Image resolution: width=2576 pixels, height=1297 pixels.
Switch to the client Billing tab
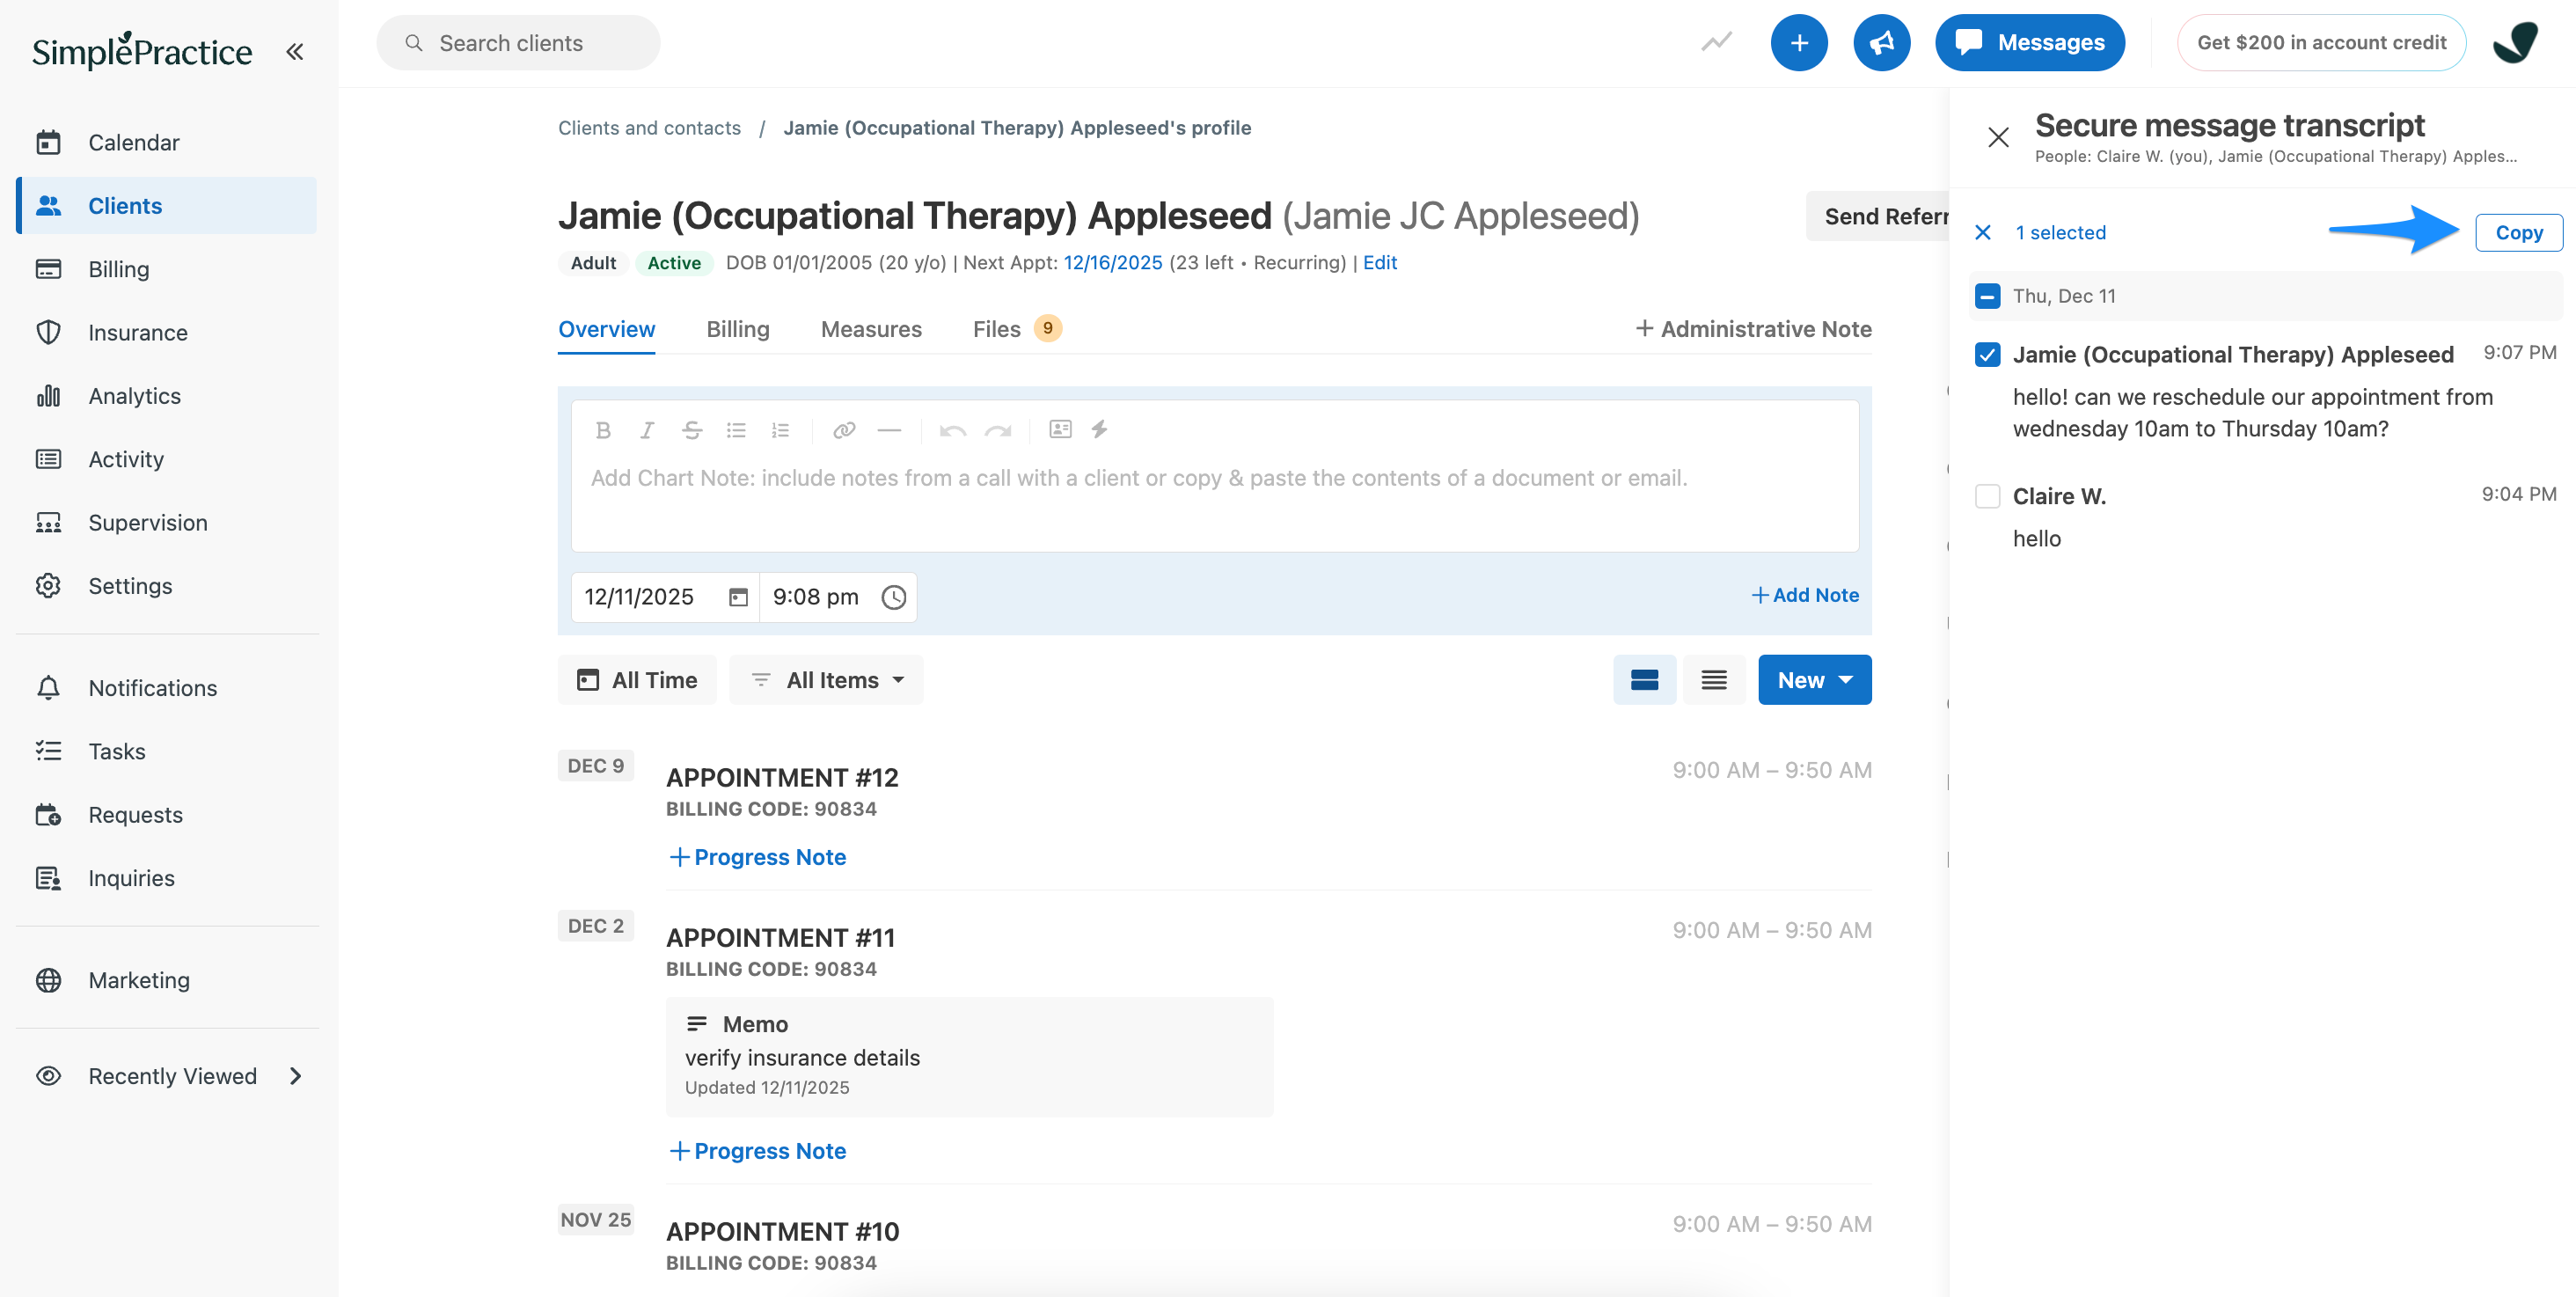tap(738, 329)
